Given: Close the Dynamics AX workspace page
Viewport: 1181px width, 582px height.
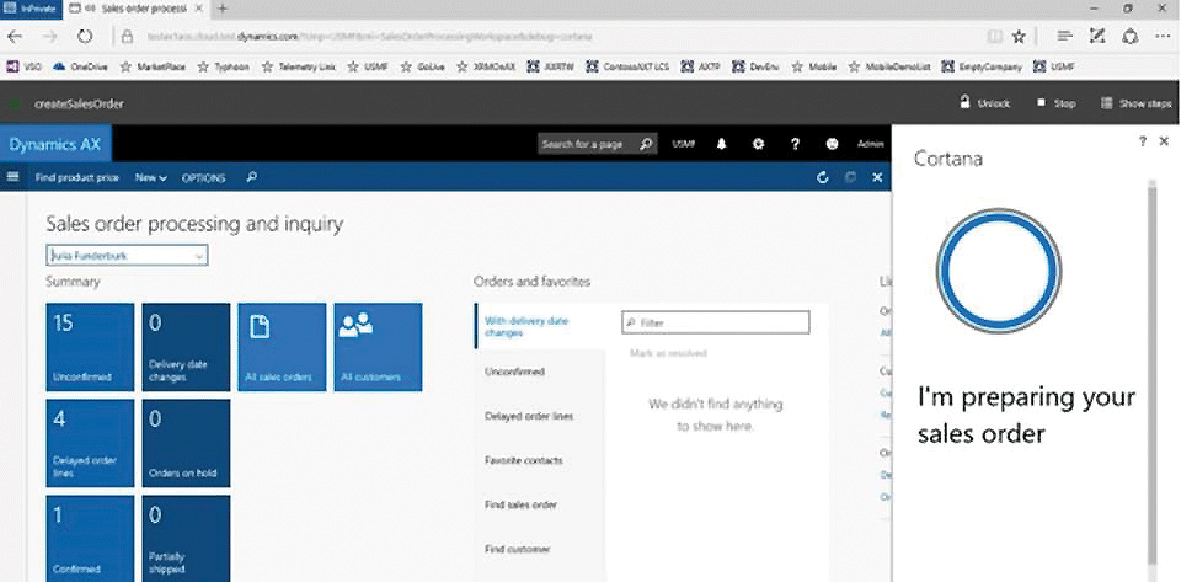Looking at the screenshot, I should pyautogui.click(x=877, y=177).
